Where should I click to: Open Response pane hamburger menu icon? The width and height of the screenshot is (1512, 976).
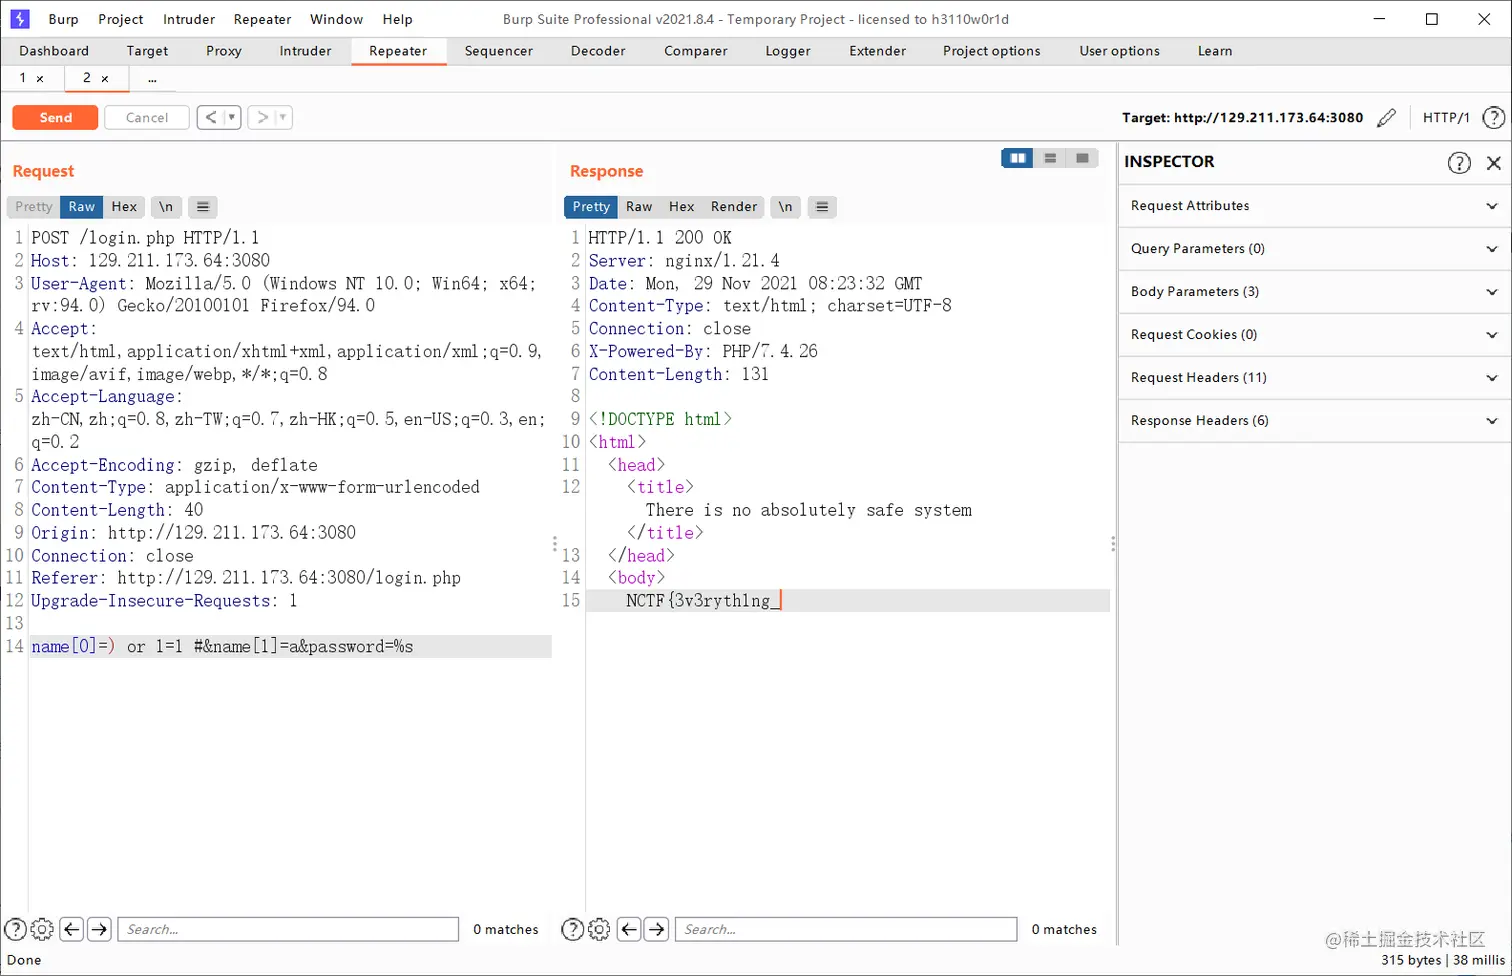[x=822, y=207]
